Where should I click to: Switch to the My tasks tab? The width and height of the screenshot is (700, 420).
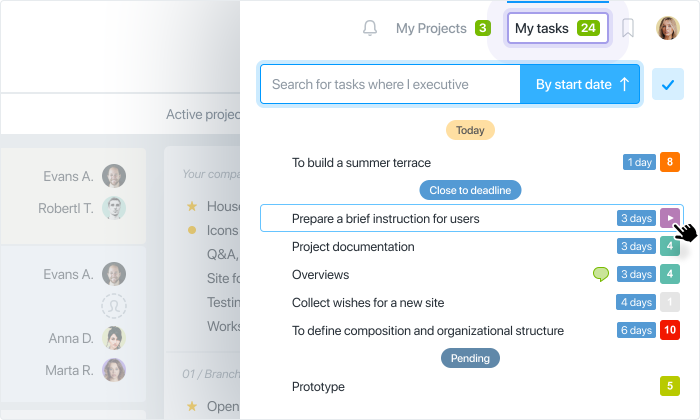[x=558, y=28]
